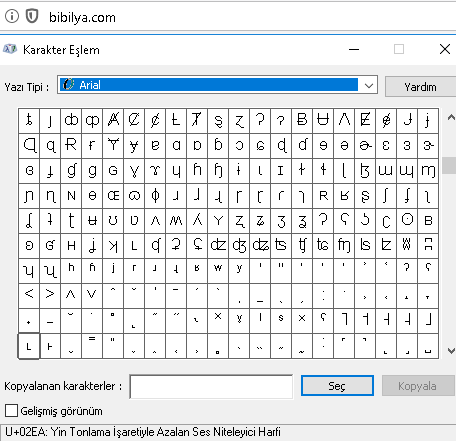Screen dimensions: 456x441
Task: Select the bidental percussive (ʭ) cell
Action: (x=428, y=246)
